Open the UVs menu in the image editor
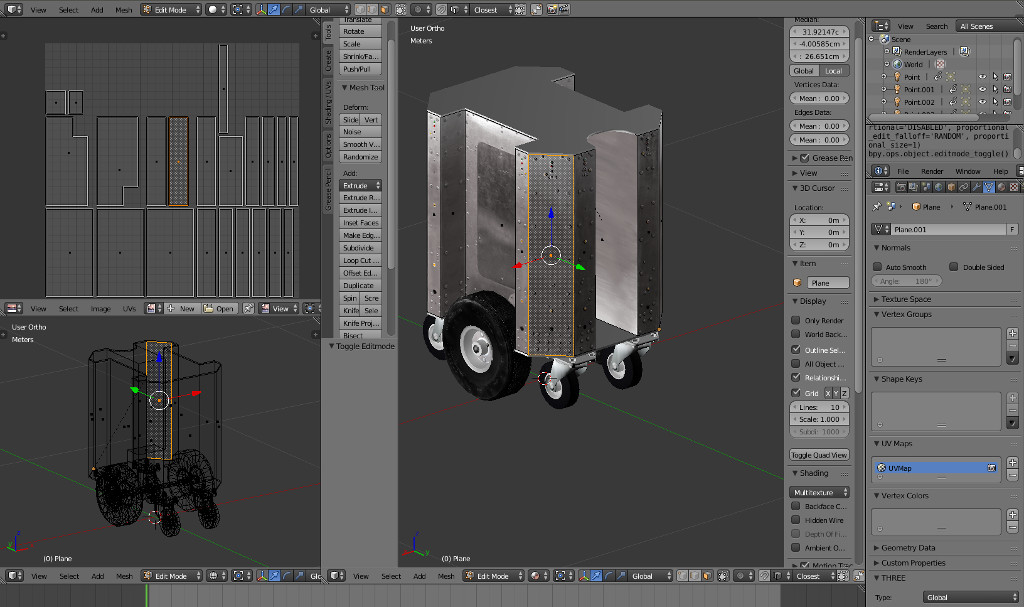Image resolution: width=1024 pixels, height=607 pixels. click(129, 308)
